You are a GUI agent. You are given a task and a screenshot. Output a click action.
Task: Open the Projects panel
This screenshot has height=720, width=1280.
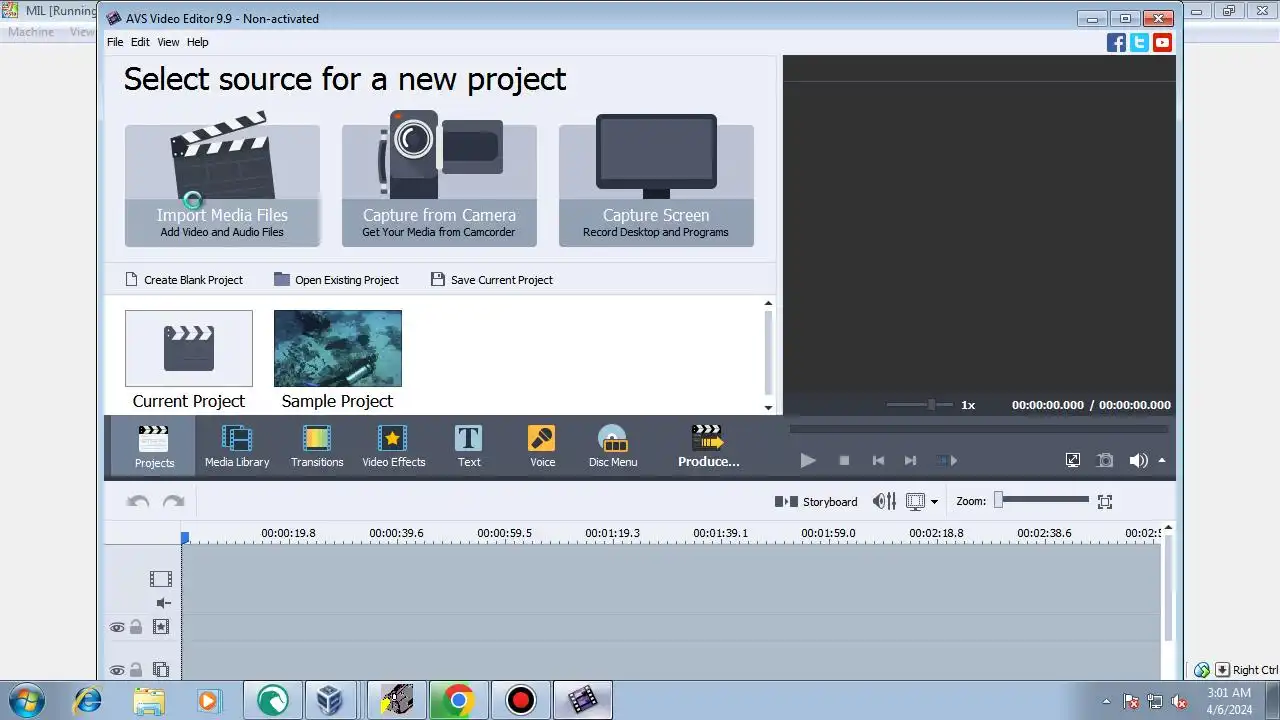click(154, 446)
